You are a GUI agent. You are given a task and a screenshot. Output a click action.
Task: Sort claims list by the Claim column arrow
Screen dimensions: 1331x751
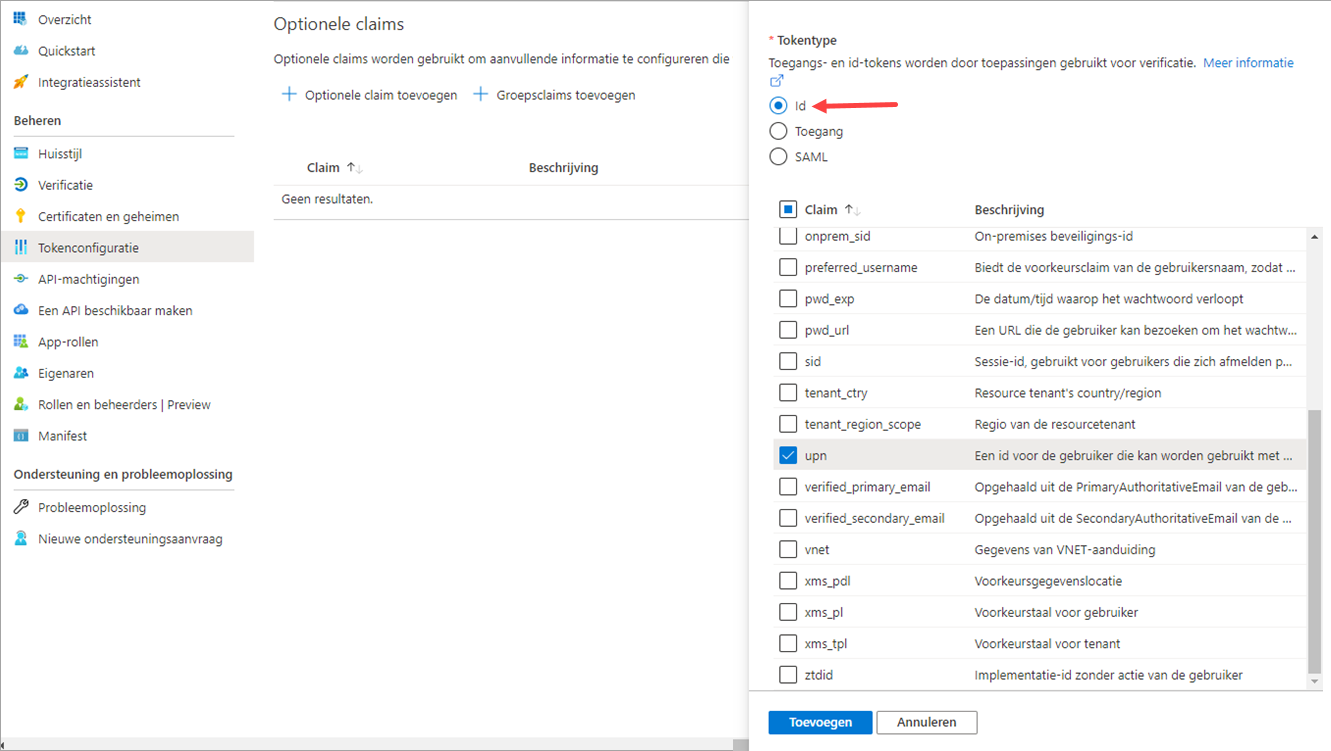pos(852,210)
